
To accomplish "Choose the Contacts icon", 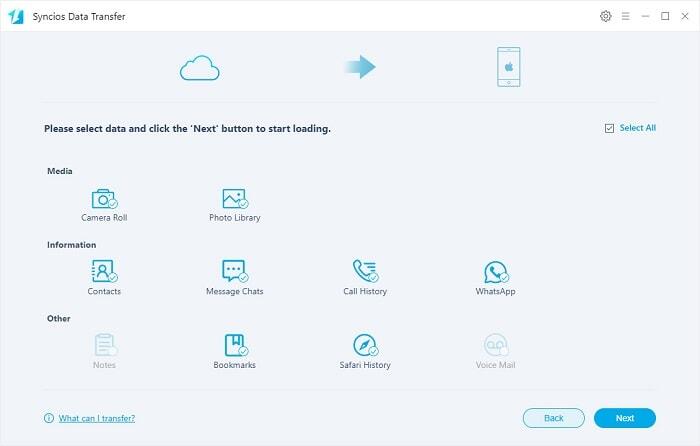I will [x=104, y=271].
